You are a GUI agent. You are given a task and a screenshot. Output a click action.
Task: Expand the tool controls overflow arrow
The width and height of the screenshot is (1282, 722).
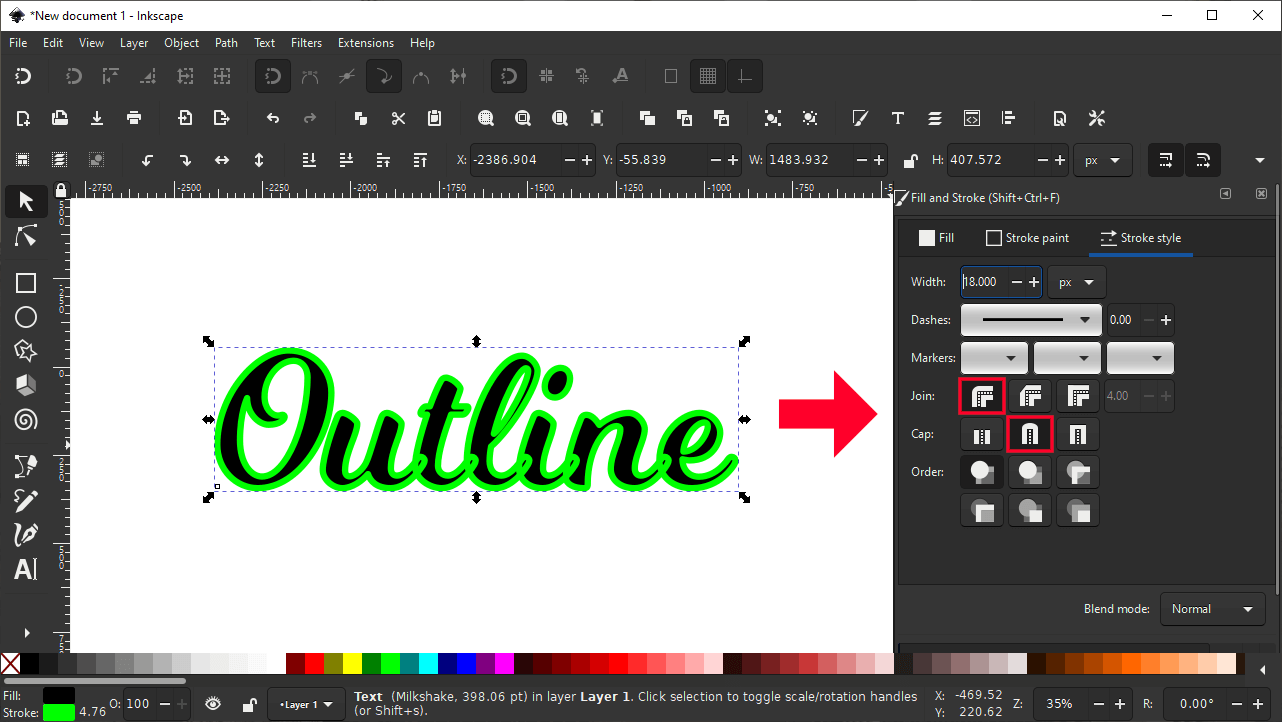point(1260,160)
